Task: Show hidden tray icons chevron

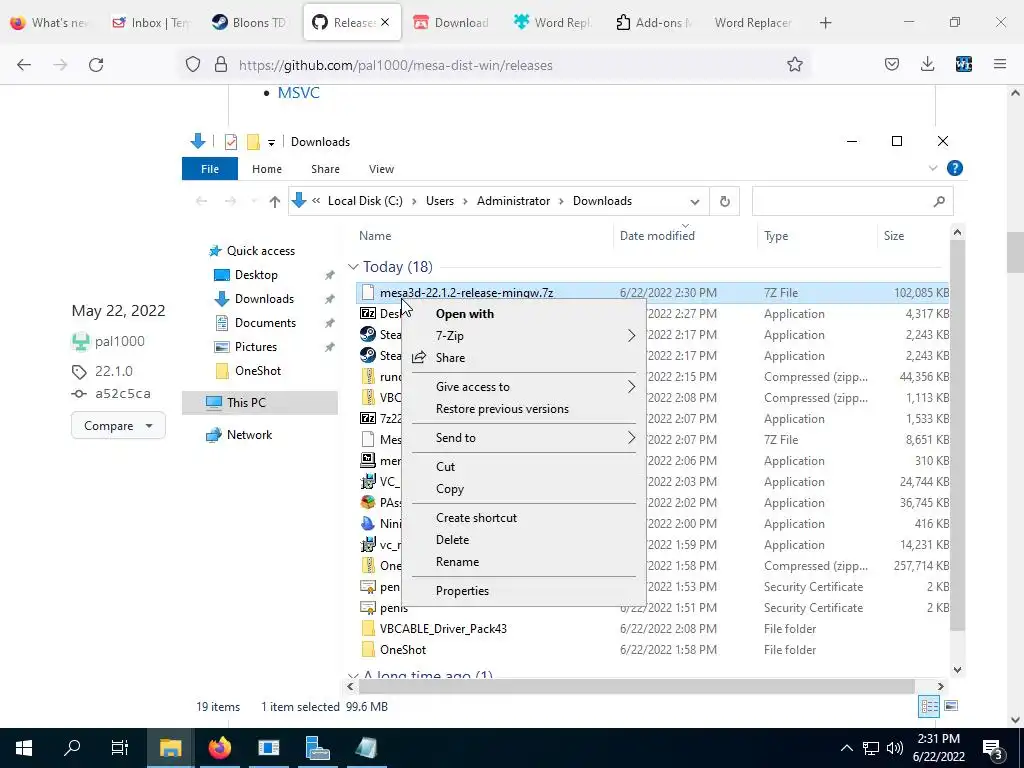Action: point(846,748)
